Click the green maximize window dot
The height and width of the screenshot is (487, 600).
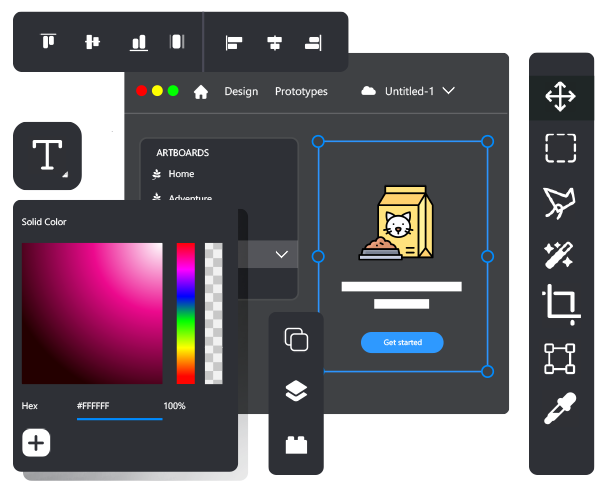coord(173,91)
